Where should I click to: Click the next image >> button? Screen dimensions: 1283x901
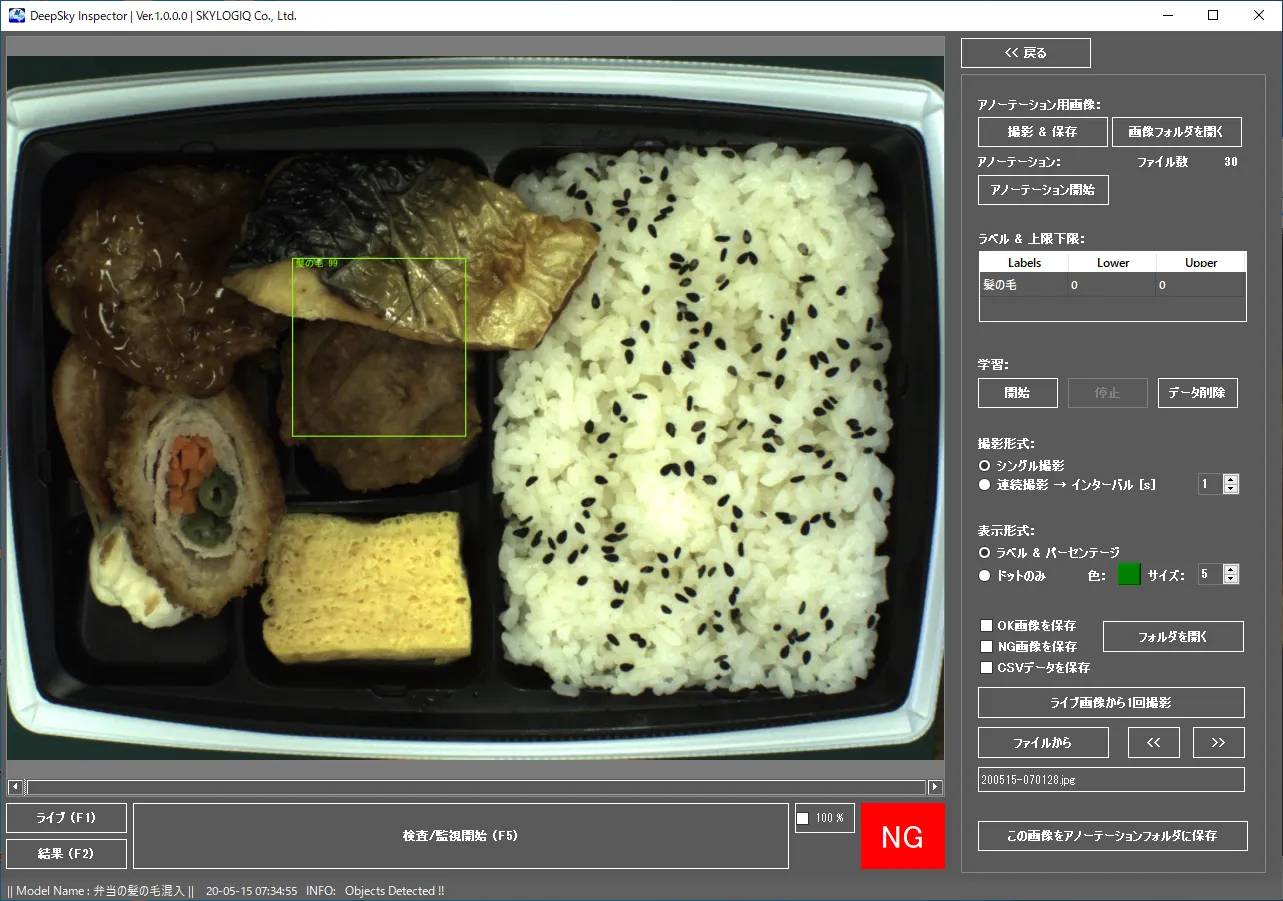coord(1218,743)
